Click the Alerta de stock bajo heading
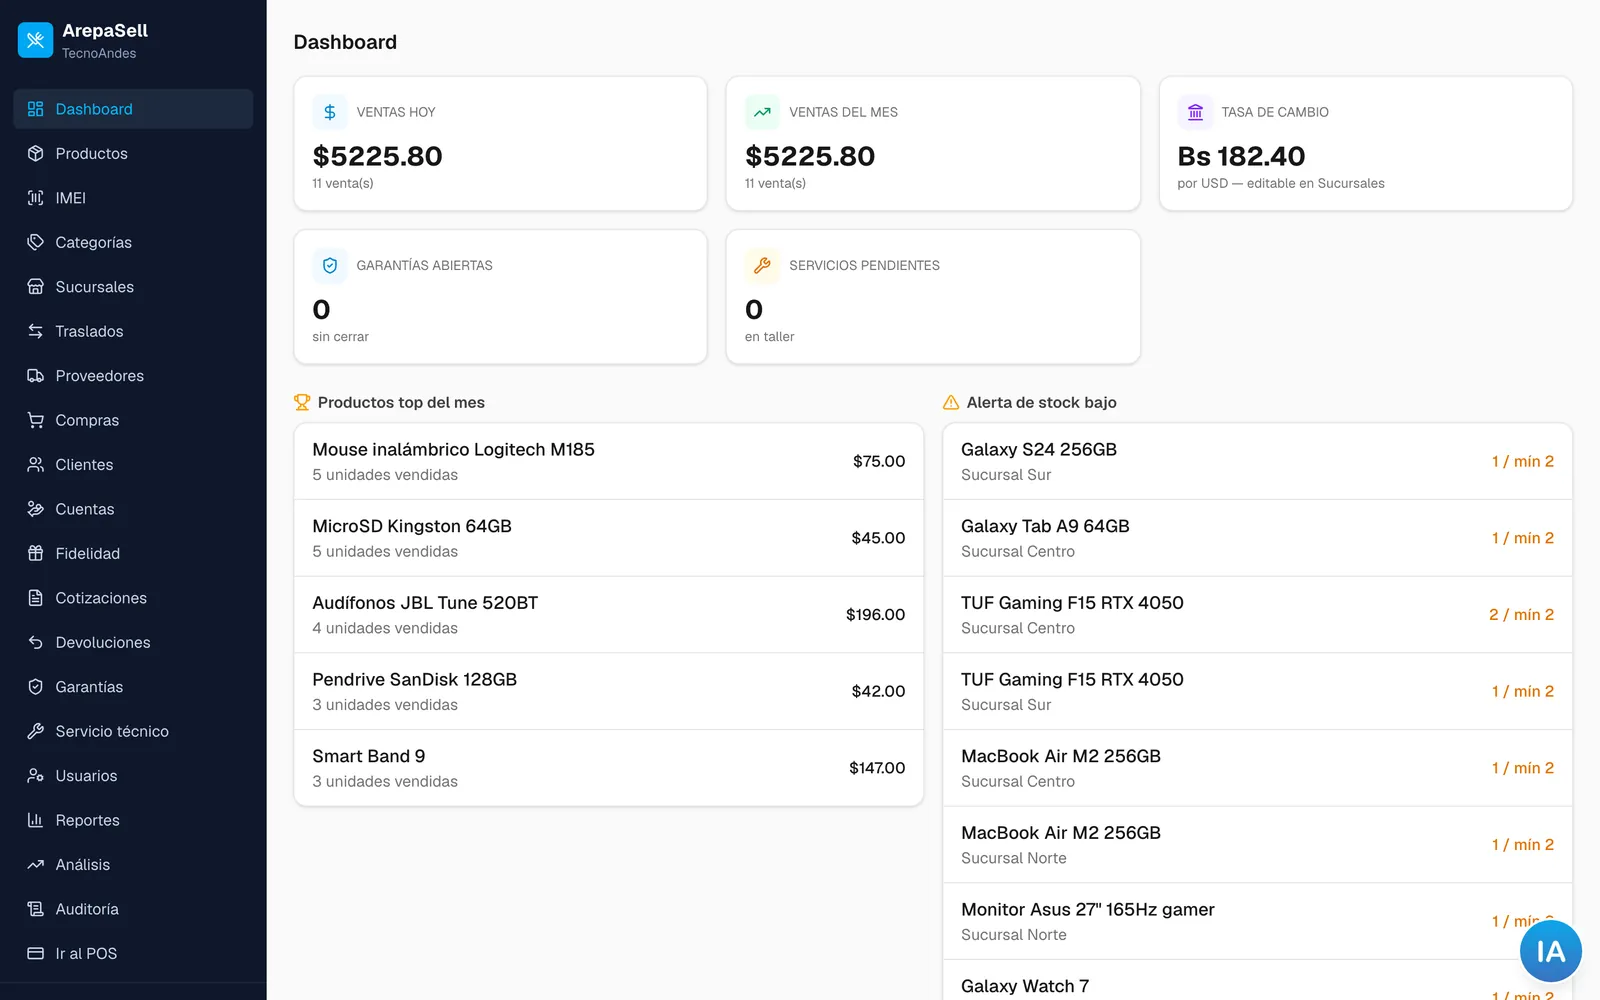The image size is (1600, 1000). (x=1041, y=402)
